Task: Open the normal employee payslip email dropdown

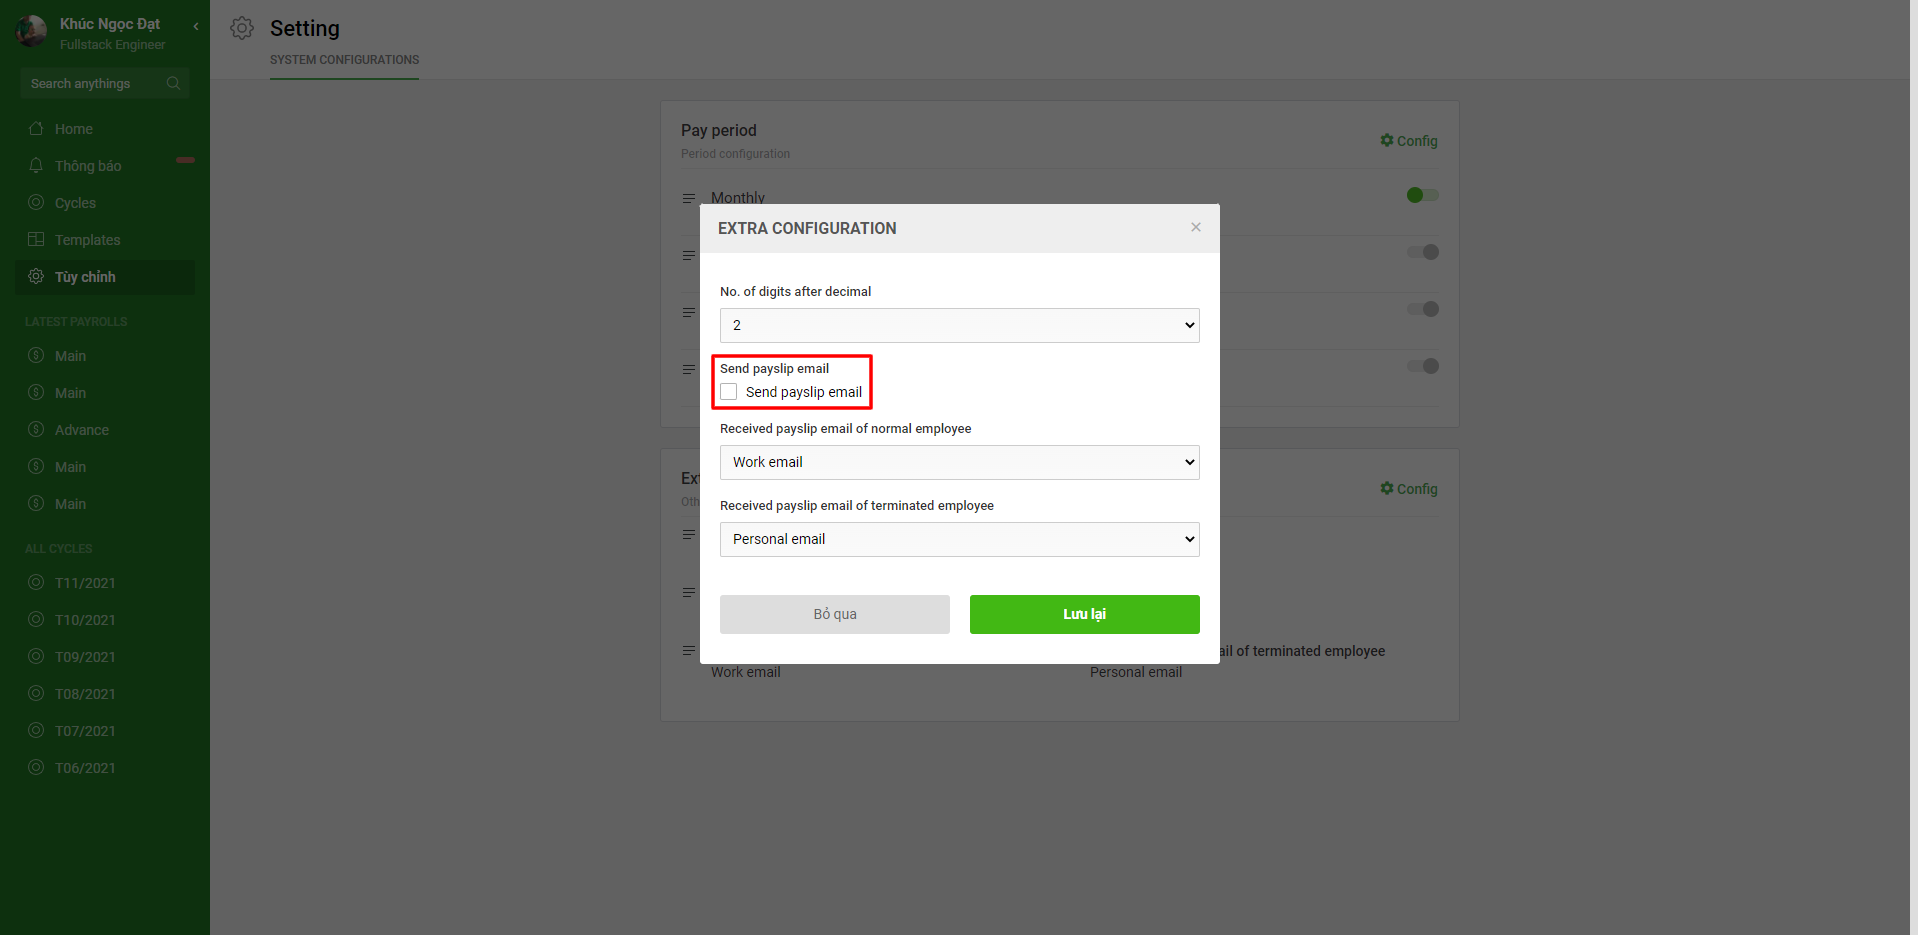Action: click(960, 462)
